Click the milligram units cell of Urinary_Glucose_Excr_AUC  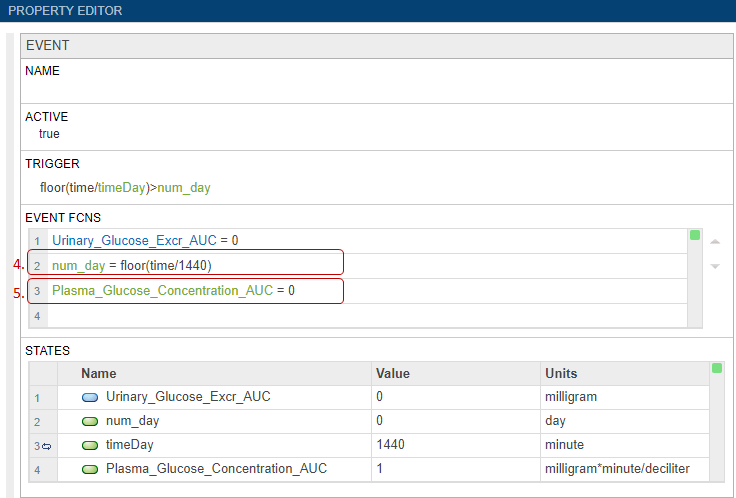click(x=571, y=397)
